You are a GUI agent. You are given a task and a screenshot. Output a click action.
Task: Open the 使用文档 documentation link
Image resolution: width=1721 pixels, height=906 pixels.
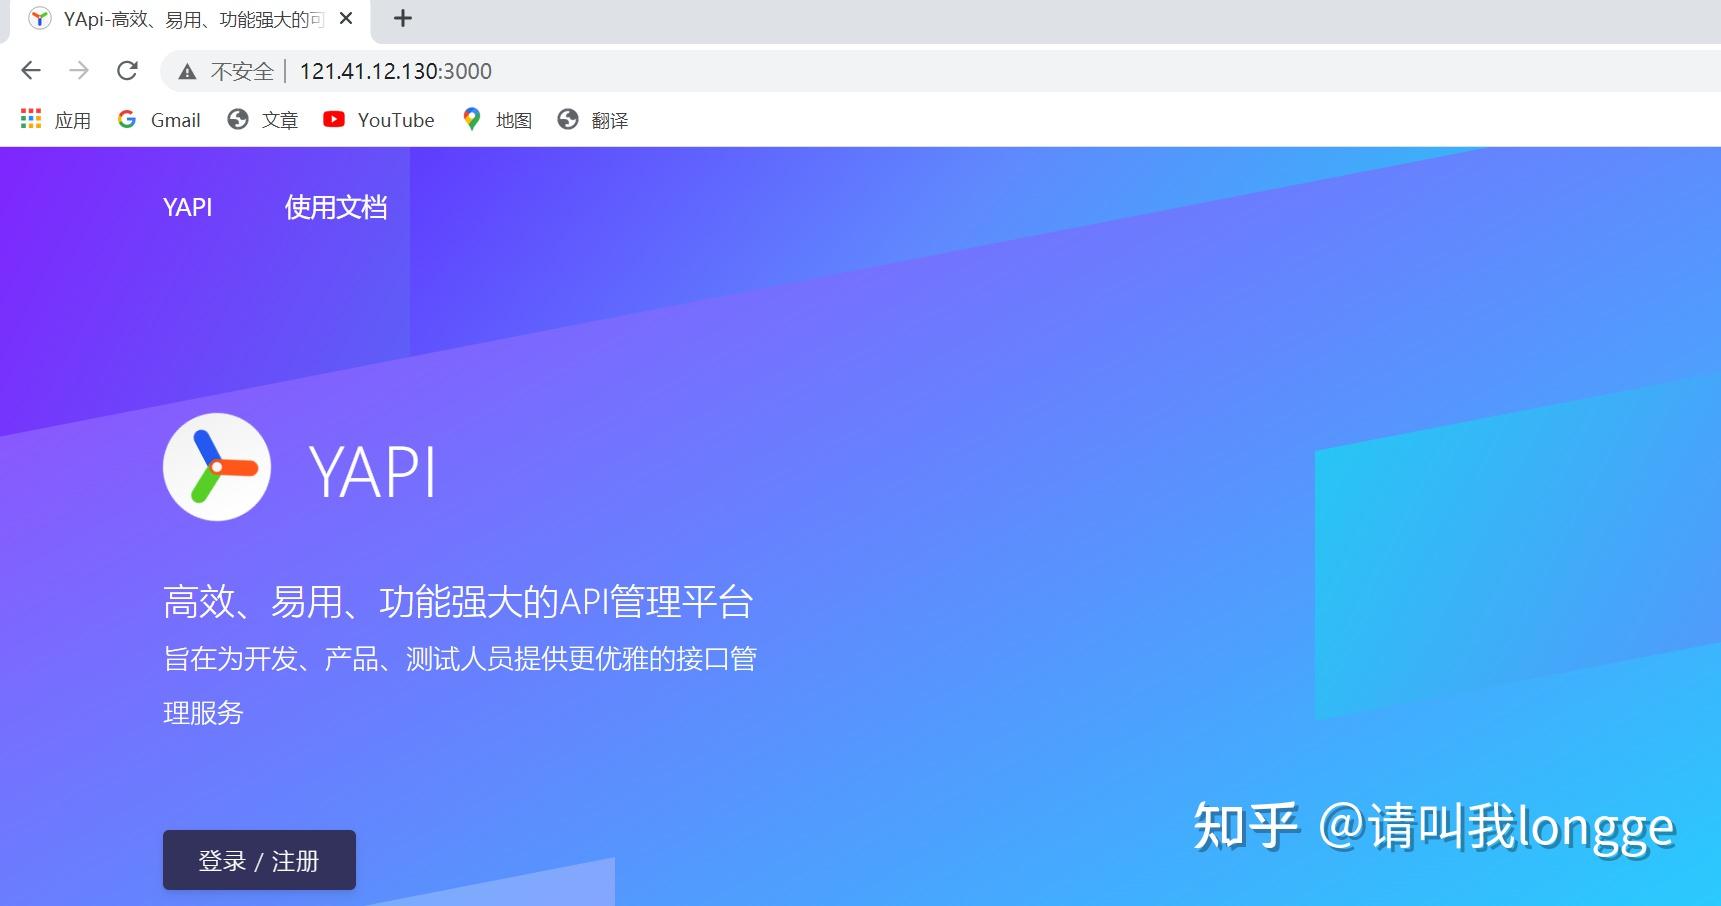click(x=336, y=207)
